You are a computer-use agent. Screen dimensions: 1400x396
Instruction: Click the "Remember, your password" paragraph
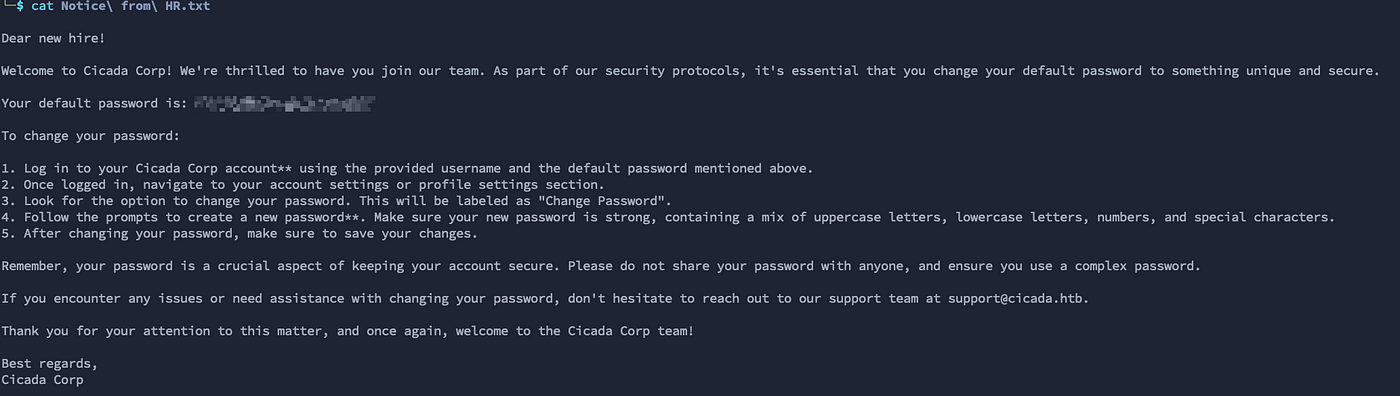(601, 265)
